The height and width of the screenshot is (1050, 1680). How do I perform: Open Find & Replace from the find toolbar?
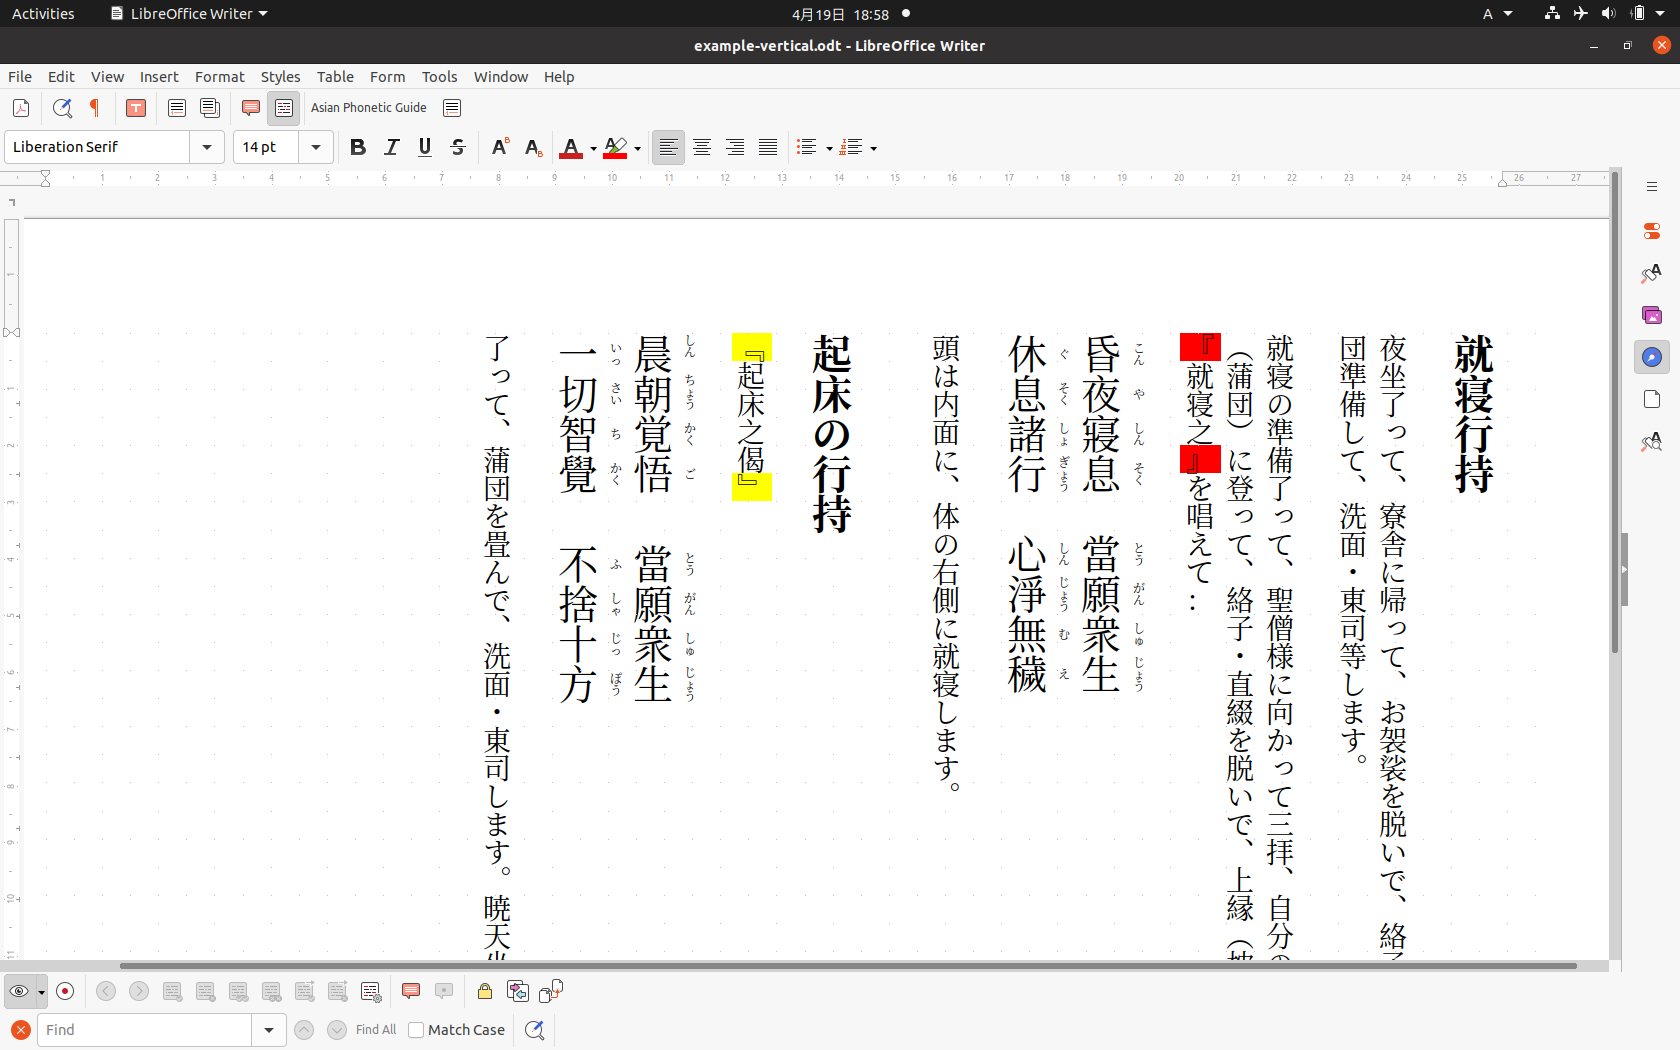[x=535, y=1030]
